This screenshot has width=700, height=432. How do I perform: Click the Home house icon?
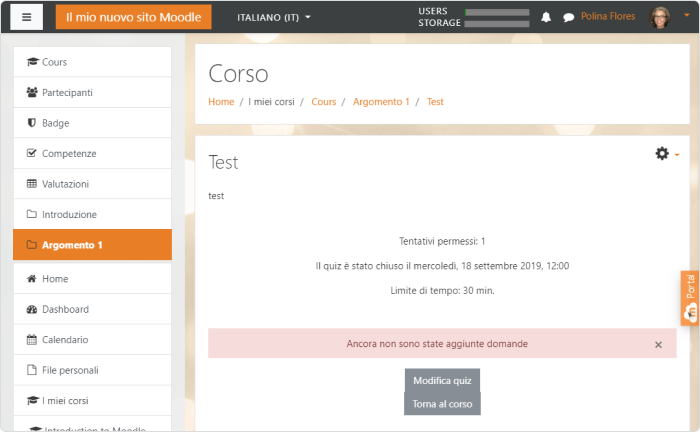click(x=32, y=278)
